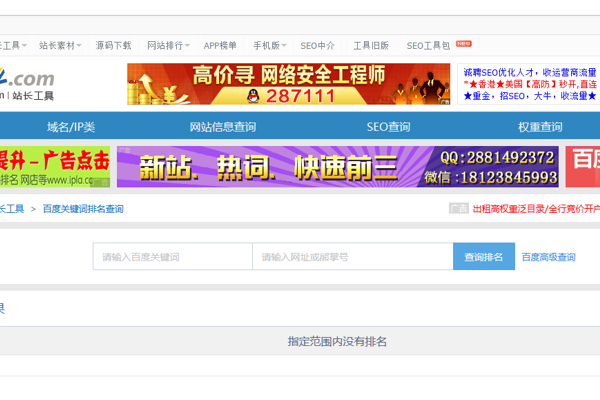Click the 指定范围内没有排名 result message
This screenshot has width=600, height=400.
click(337, 341)
